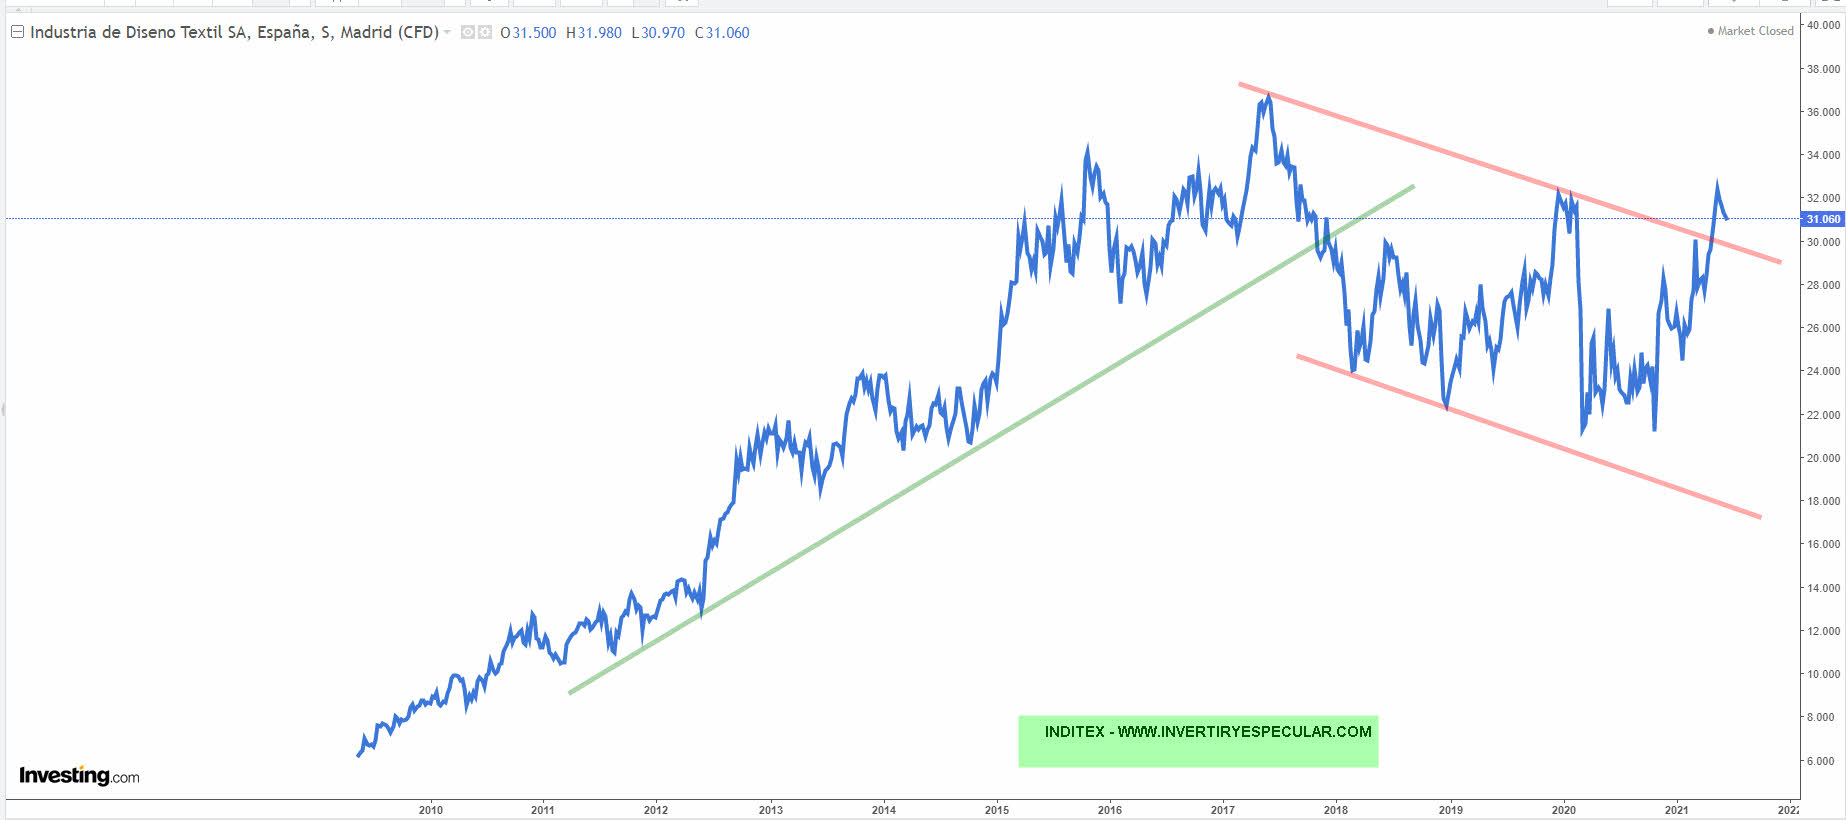Toggle the series visibility eye icon

(x=467, y=33)
